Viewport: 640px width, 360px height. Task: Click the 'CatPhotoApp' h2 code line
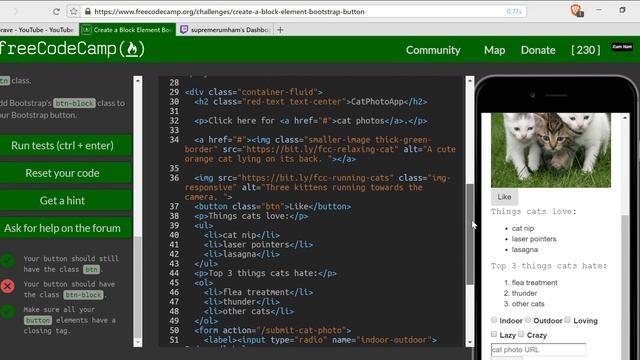coord(311,102)
